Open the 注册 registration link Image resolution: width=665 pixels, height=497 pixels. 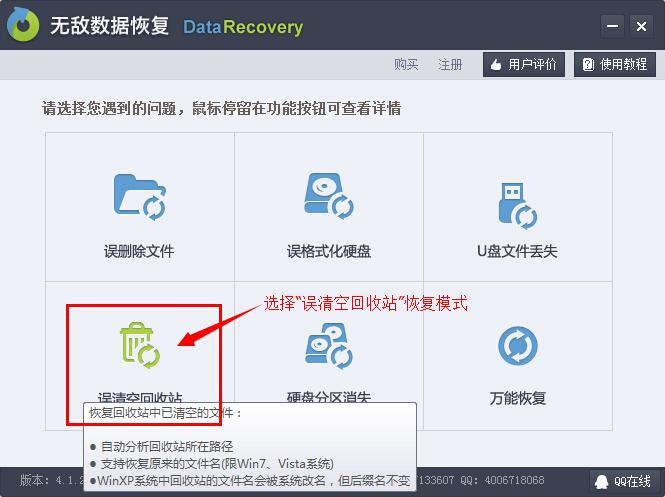(450, 64)
